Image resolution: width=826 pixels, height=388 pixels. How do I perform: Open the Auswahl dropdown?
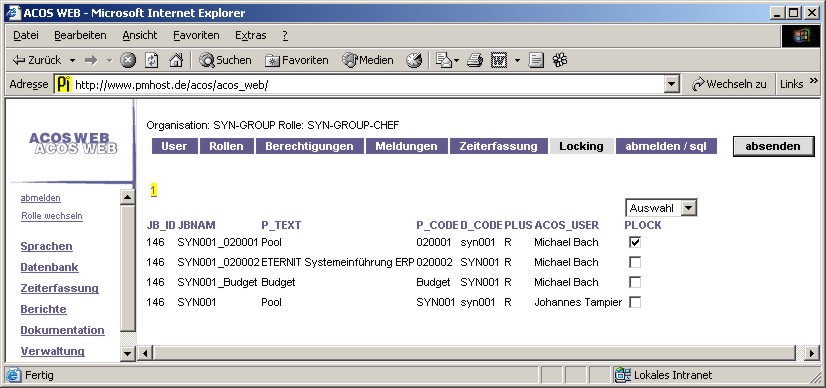point(661,208)
